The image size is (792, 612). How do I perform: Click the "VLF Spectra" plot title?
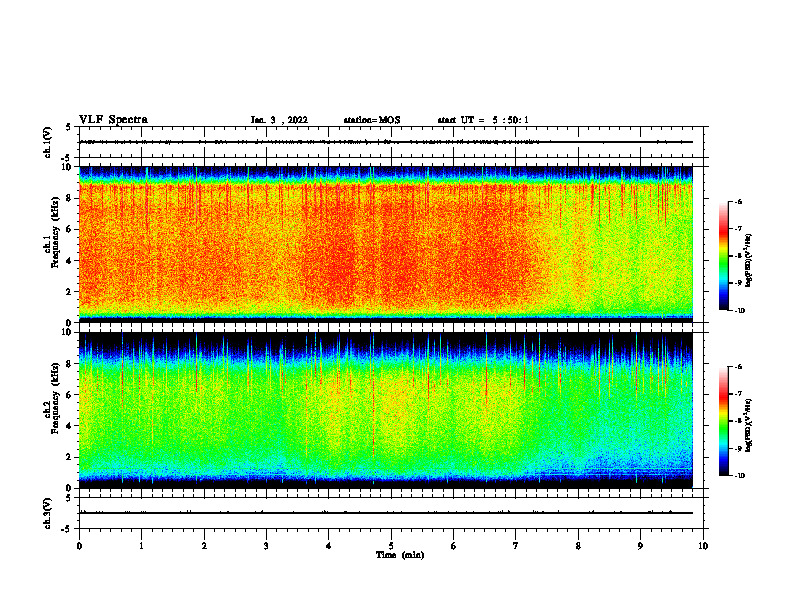[x=113, y=119]
